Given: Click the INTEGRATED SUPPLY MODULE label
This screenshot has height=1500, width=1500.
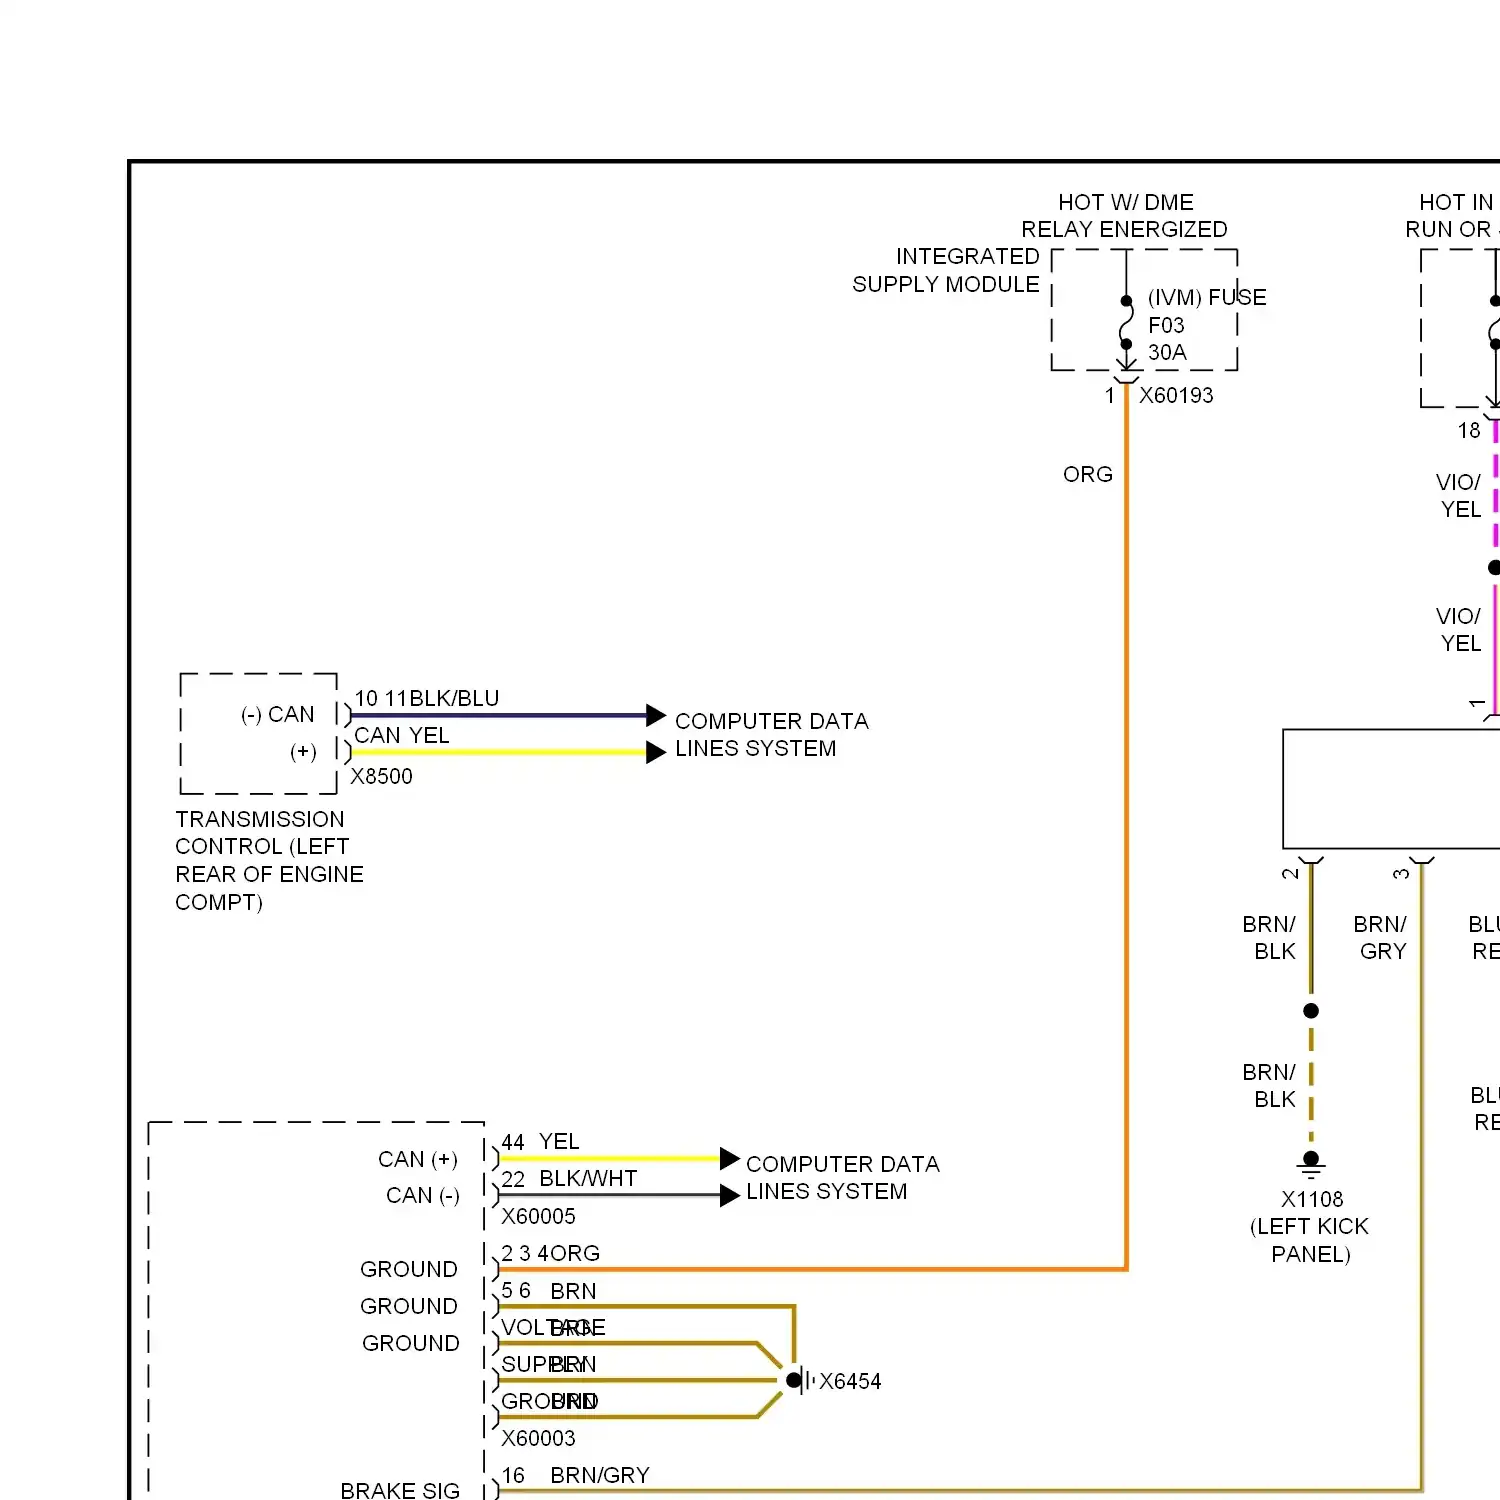Looking at the screenshot, I should [x=946, y=270].
